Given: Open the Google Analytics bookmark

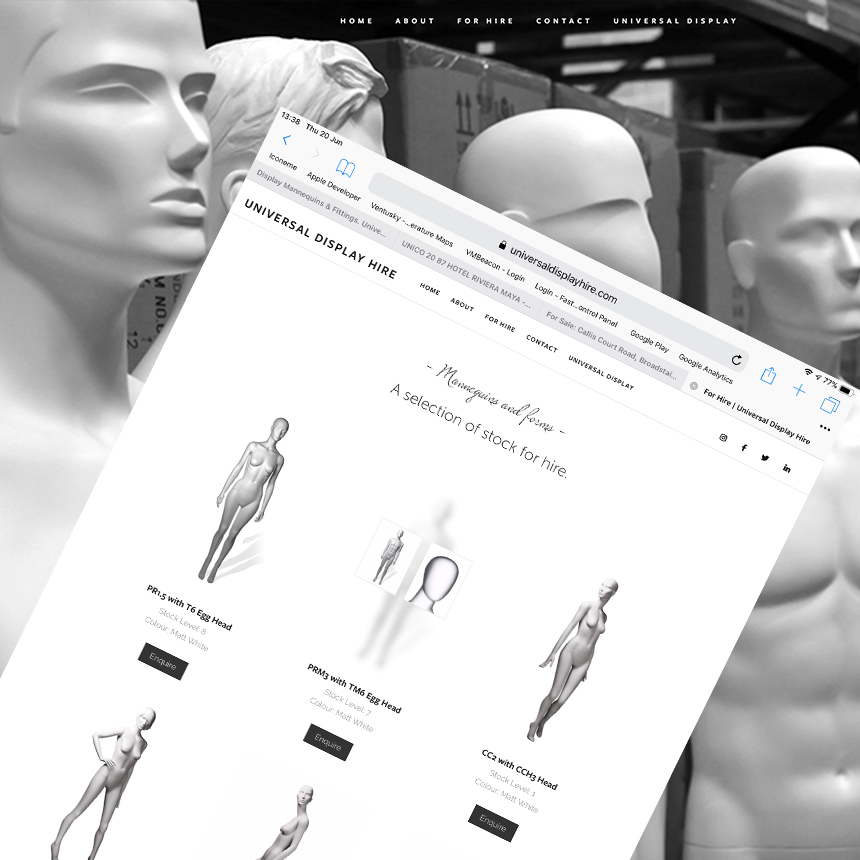Looking at the screenshot, I should tap(705, 369).
